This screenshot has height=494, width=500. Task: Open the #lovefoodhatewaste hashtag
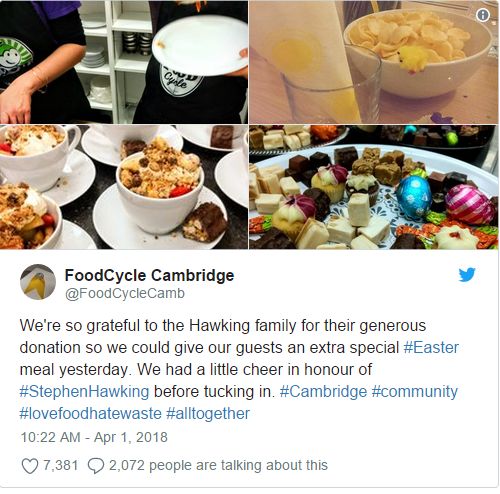91,413
